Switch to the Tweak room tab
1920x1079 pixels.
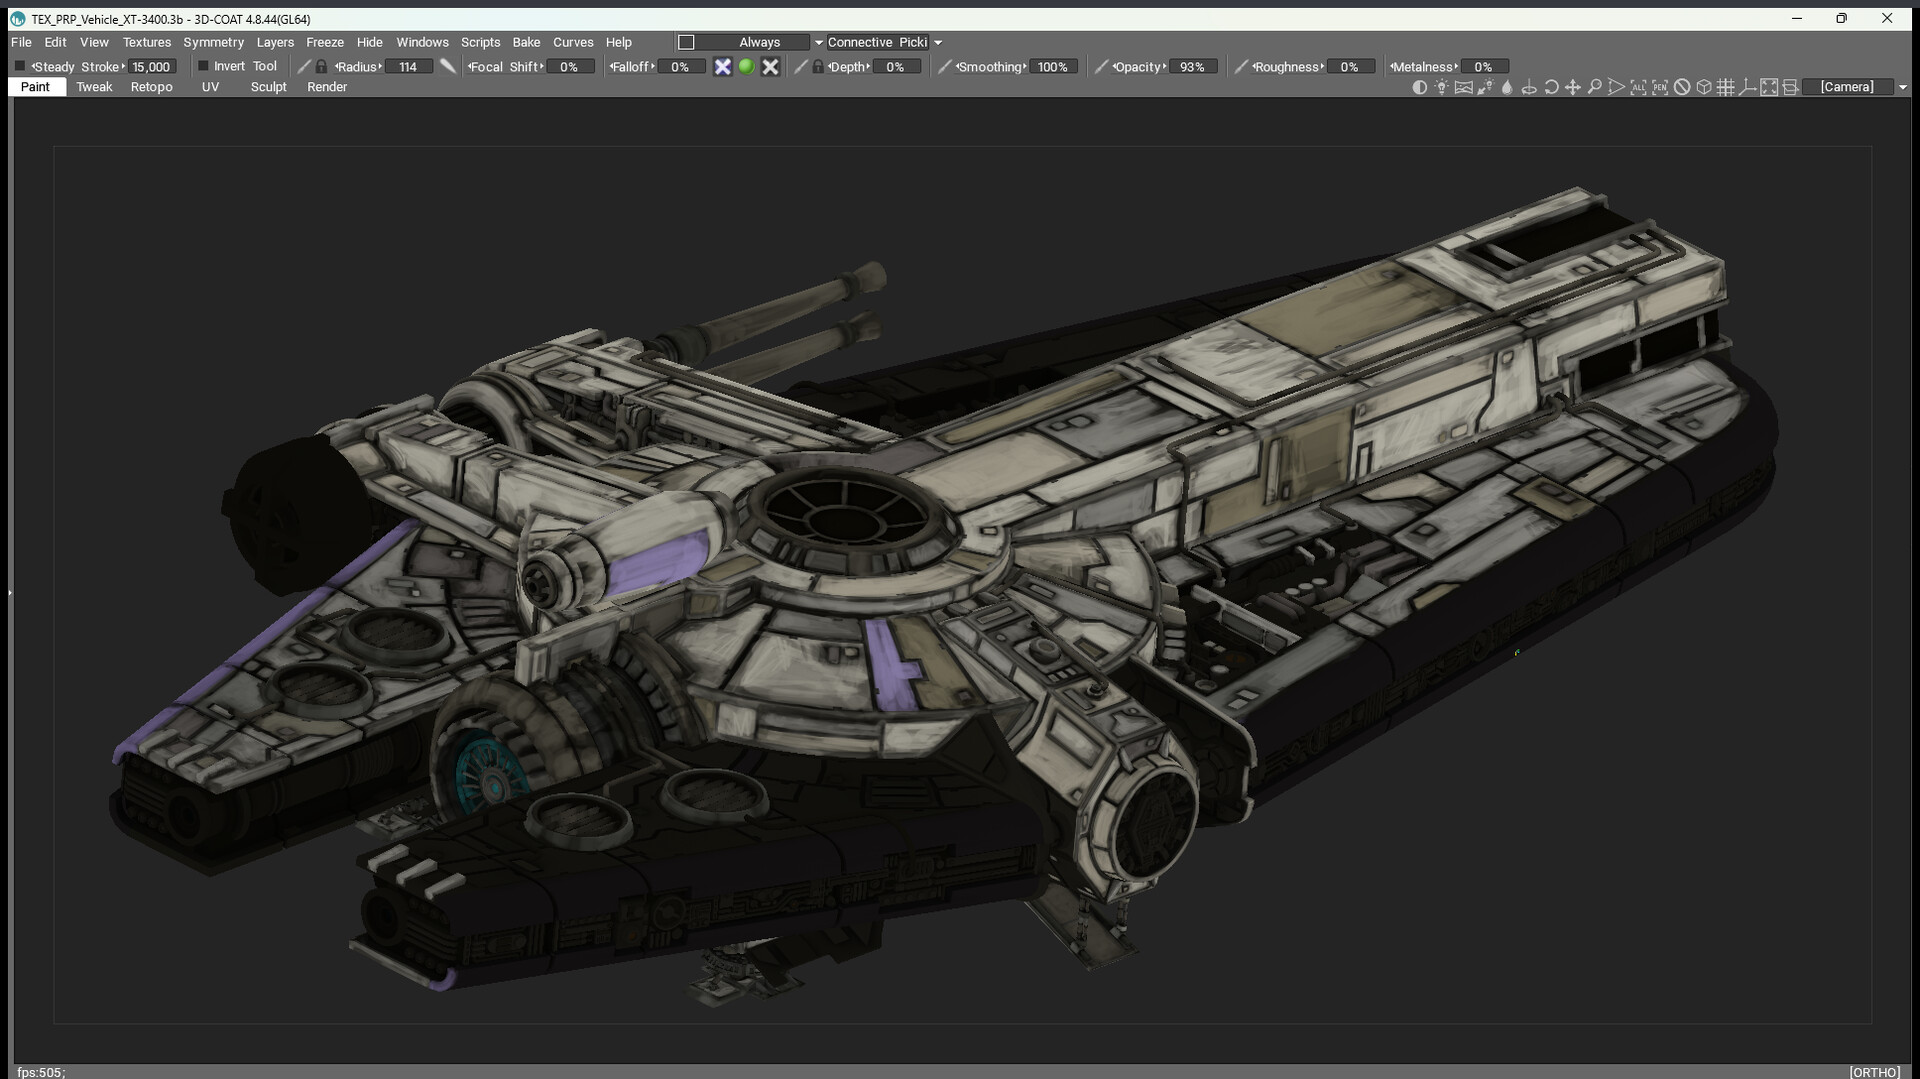[x=95, y=87]
